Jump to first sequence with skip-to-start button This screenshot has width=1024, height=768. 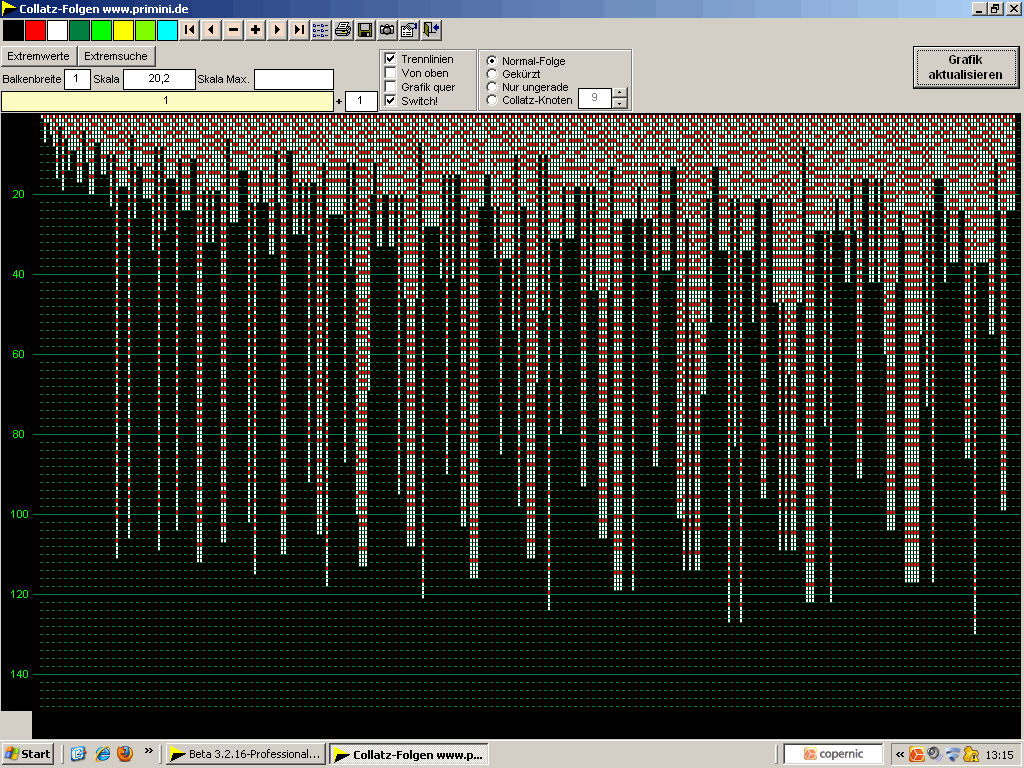click(x=189, y=30)
